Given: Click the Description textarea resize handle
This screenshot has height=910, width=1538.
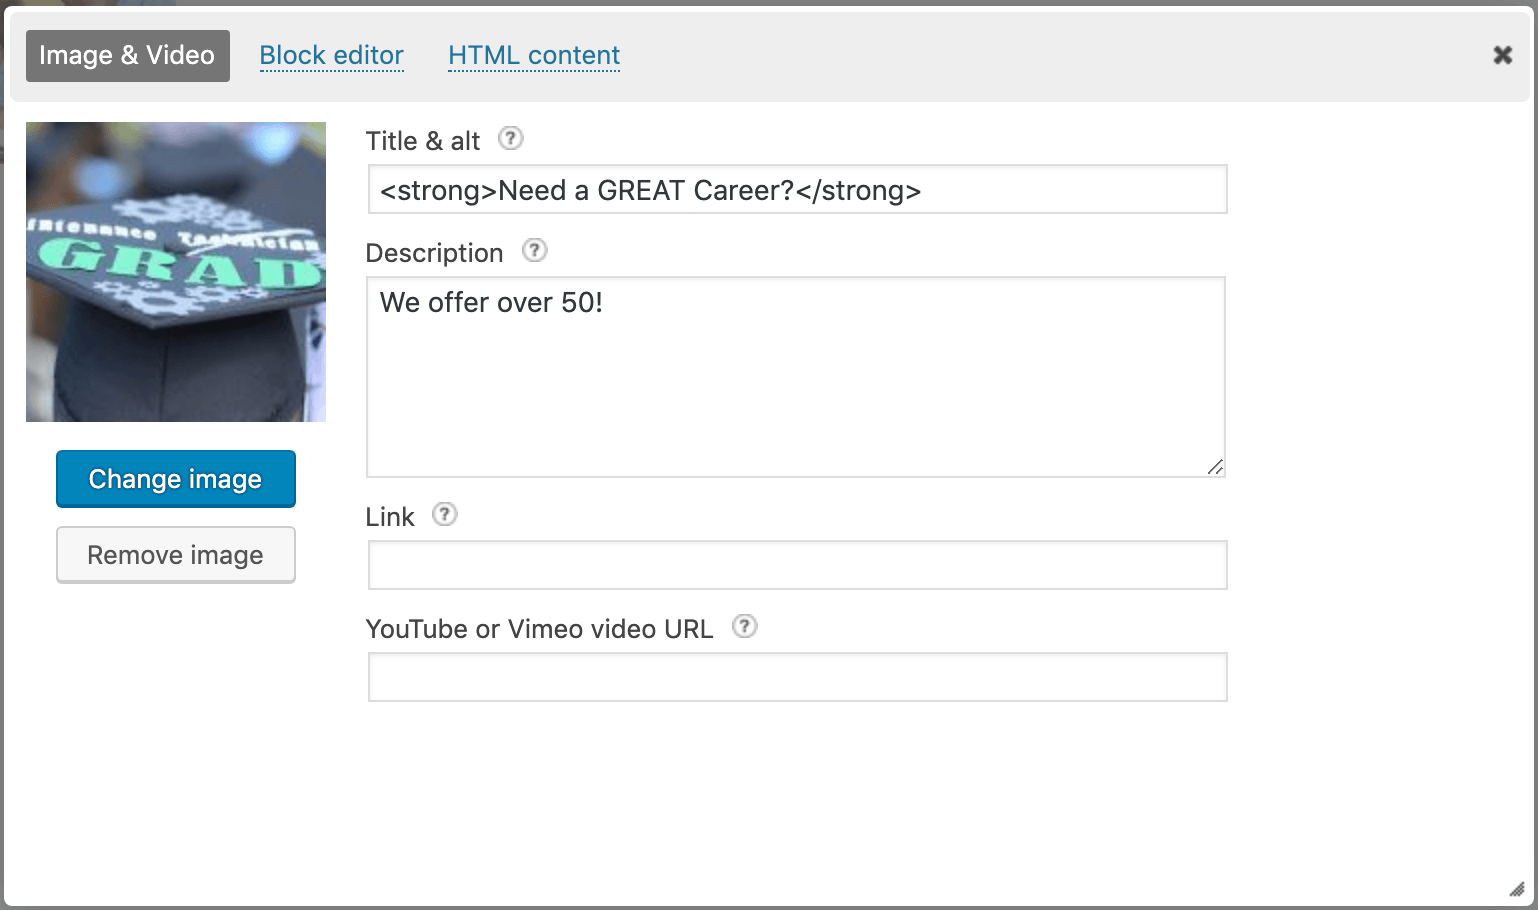Looking at the screenshot, I should 1215,467.
